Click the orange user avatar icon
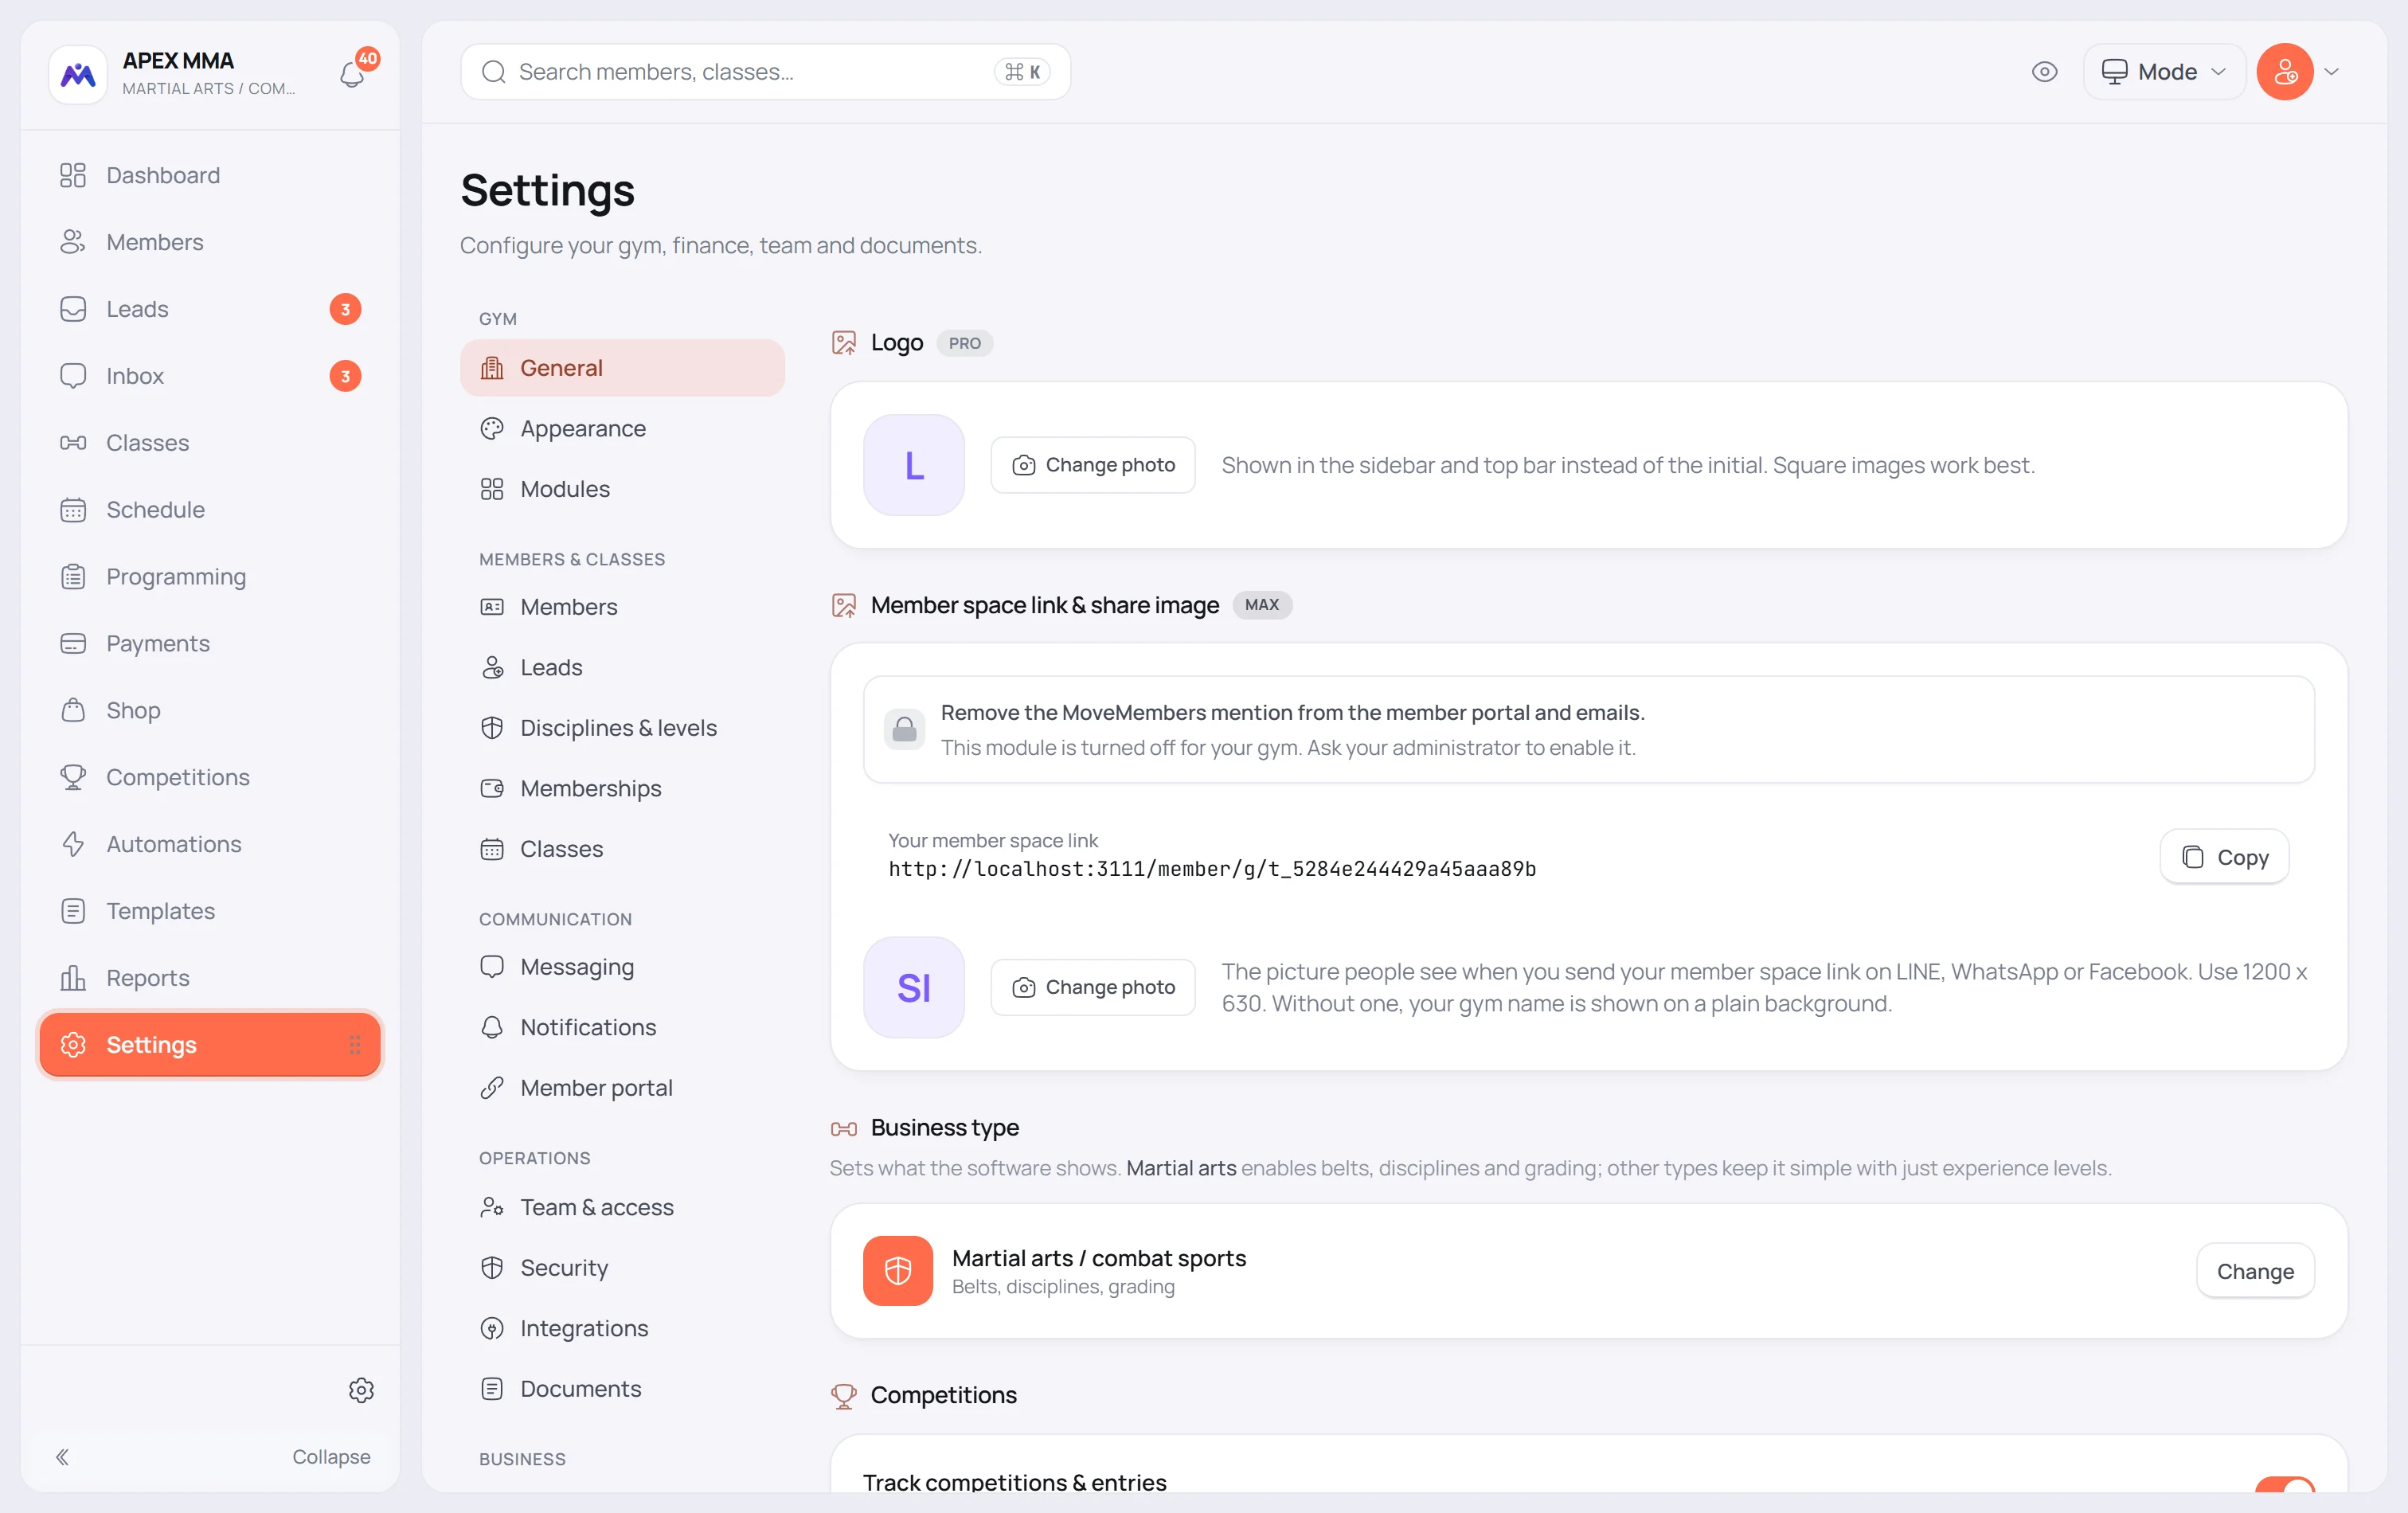Viewport: 2408px width, 1513px height. 2284,72
